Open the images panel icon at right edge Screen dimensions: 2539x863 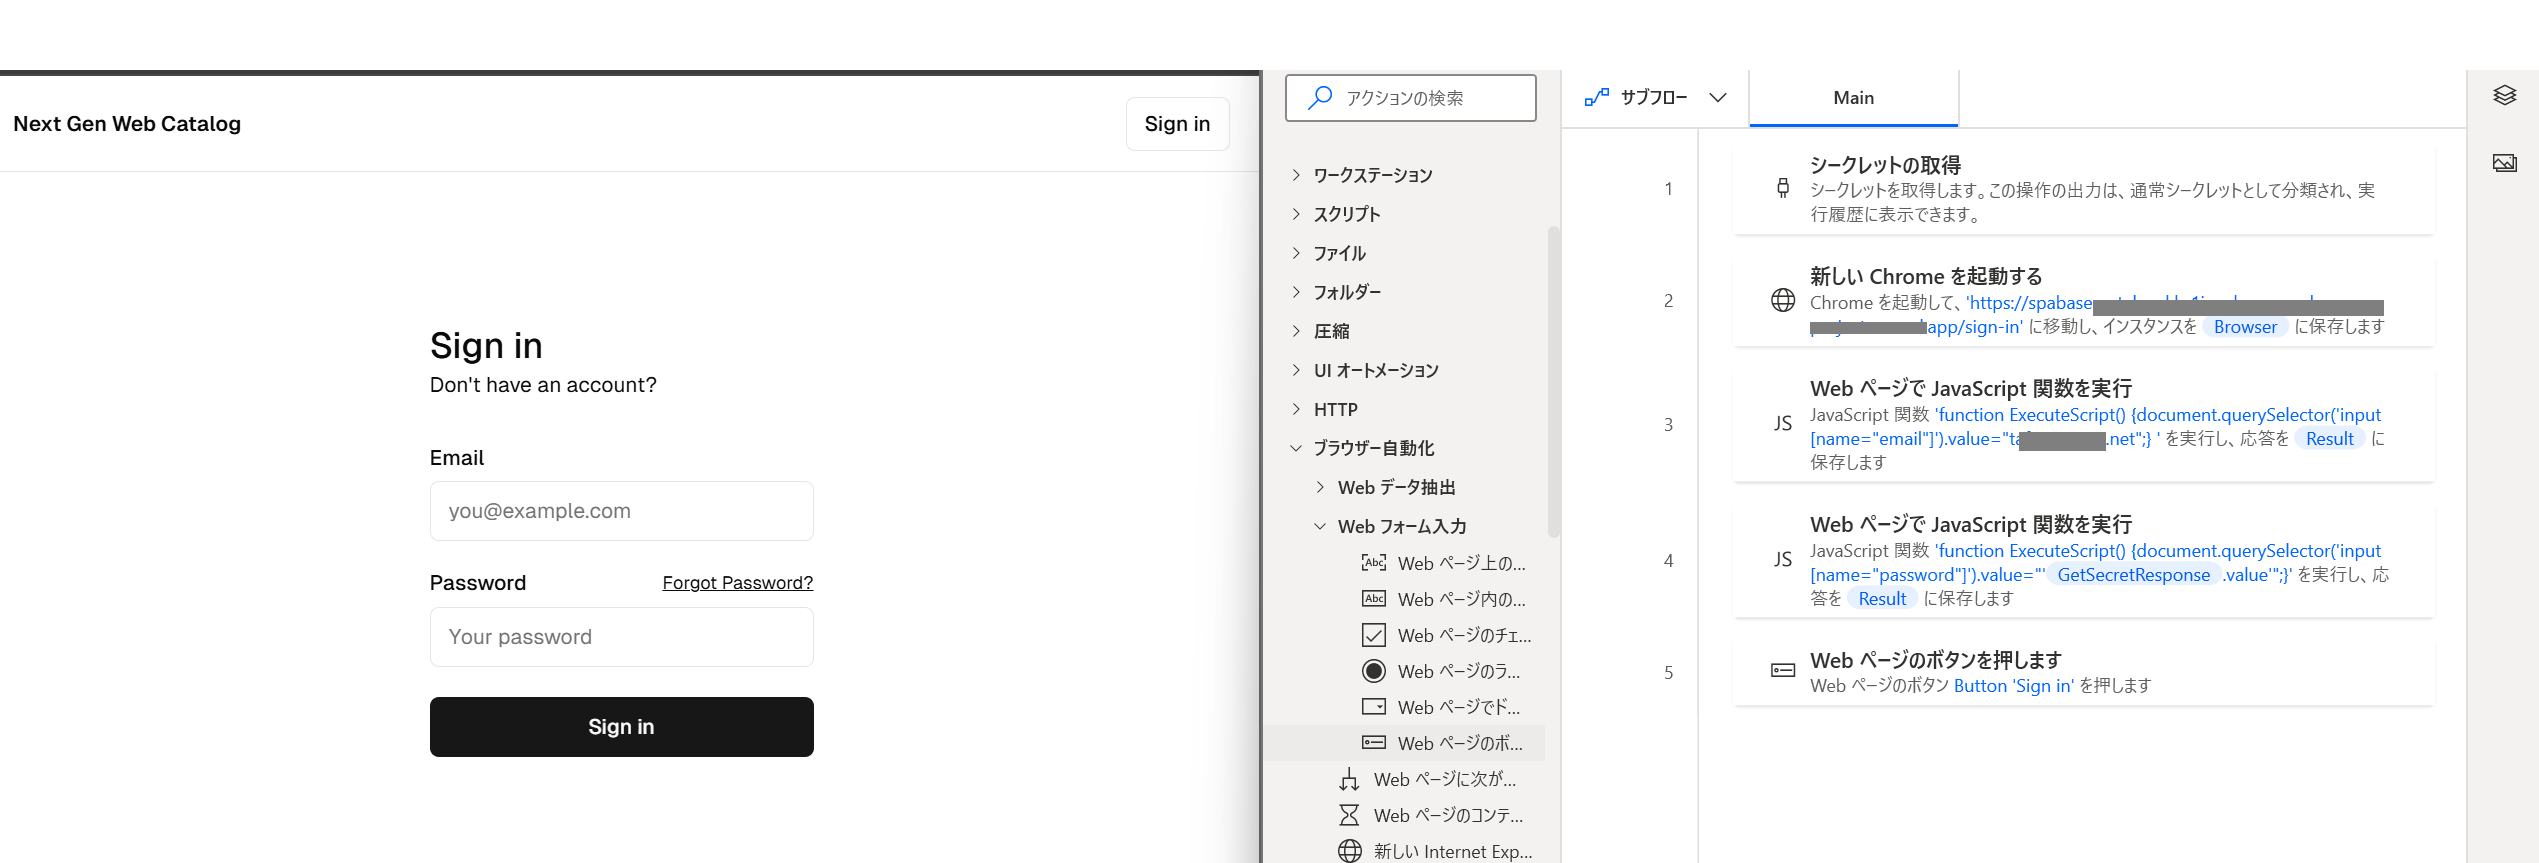pyautogui.click(x=2504, y=163)
